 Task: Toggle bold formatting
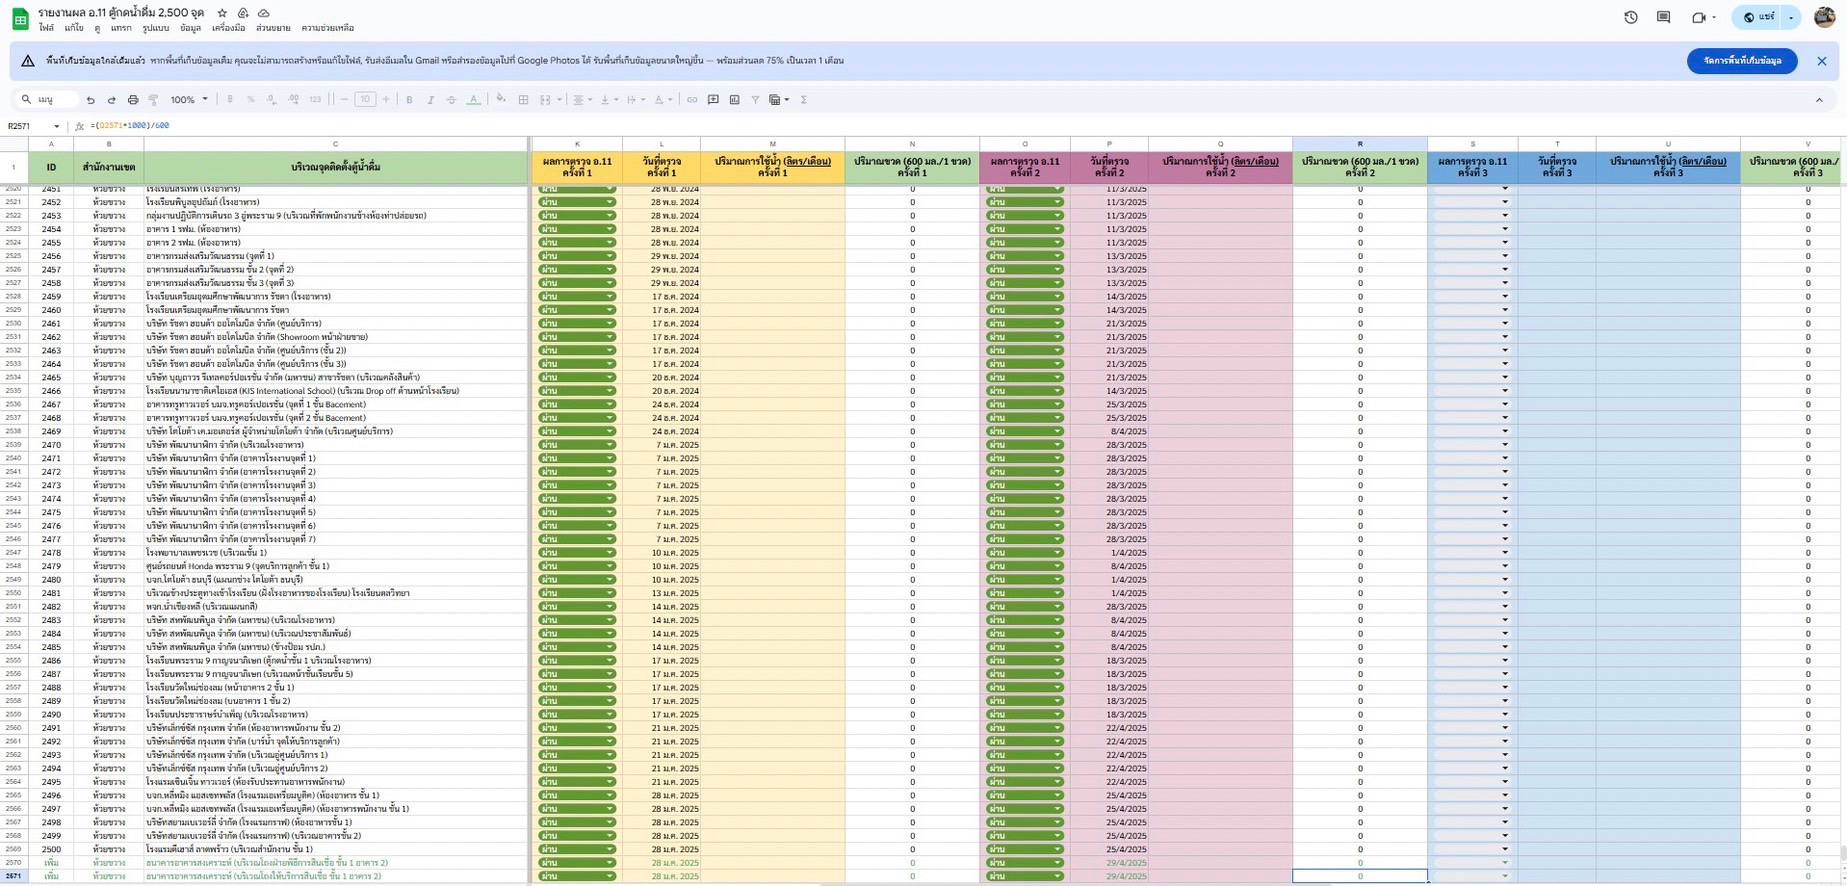(409, 100)
